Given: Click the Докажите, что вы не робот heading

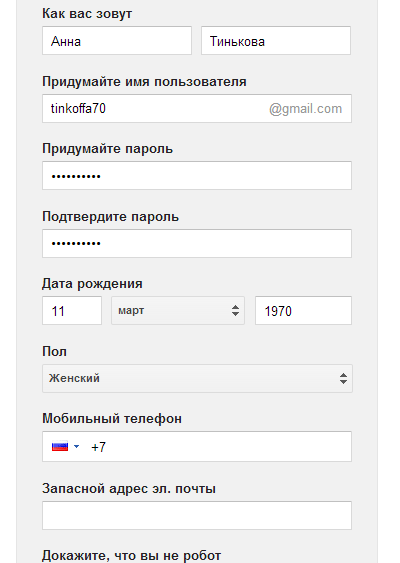Looking at the screenshot, I should coord(131,555).
